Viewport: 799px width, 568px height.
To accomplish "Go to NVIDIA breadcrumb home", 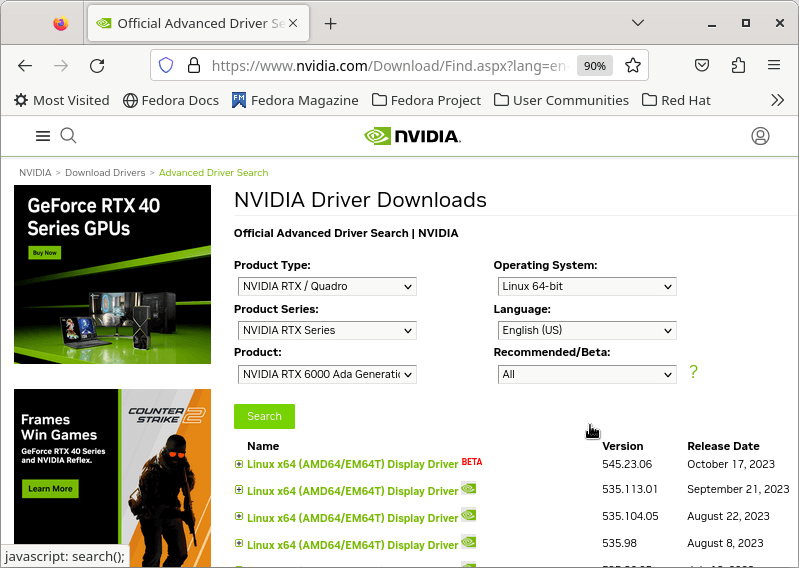I will 35,173.
